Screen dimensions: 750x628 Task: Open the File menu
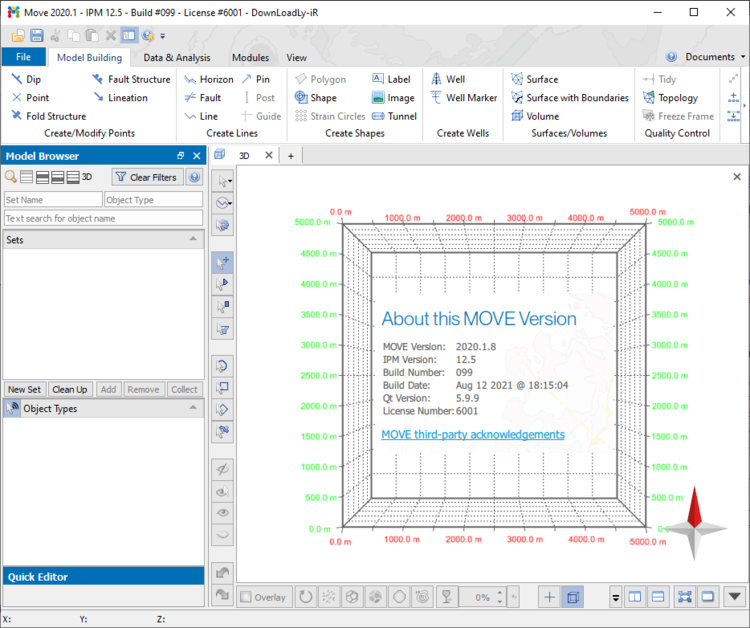point(23,58)
